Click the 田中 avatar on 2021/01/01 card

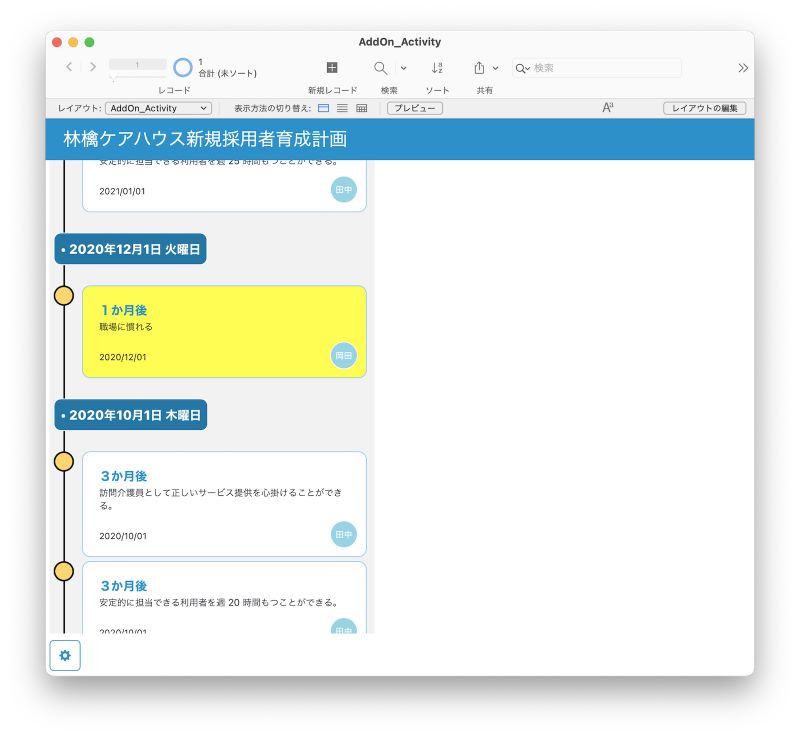click(344, 190)
